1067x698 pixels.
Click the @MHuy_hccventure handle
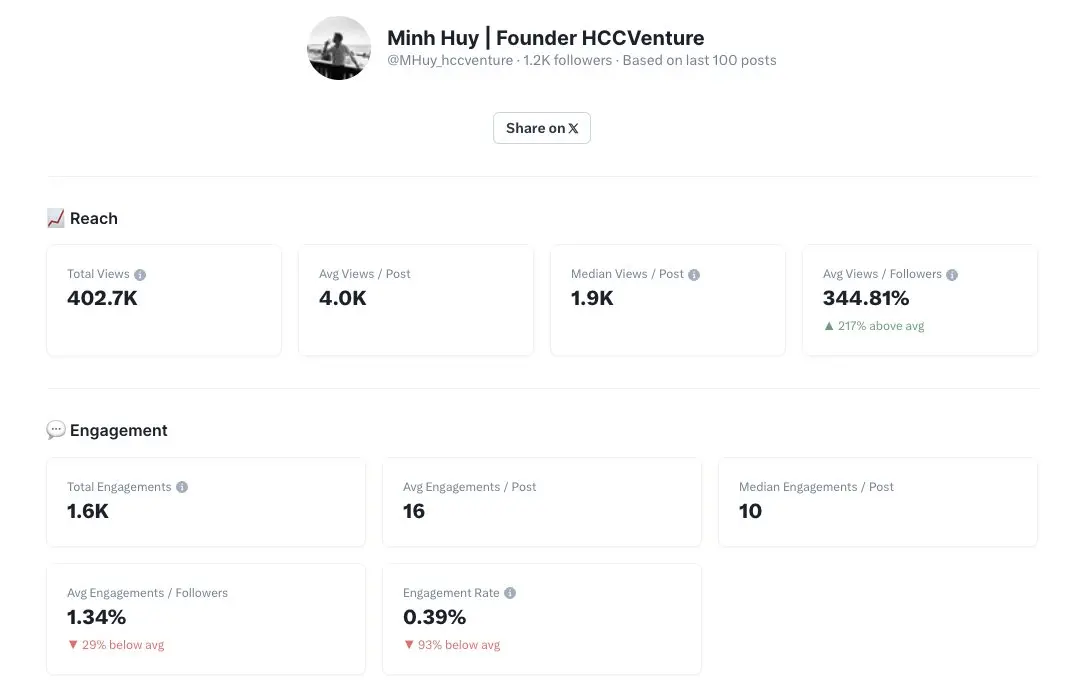450,61
